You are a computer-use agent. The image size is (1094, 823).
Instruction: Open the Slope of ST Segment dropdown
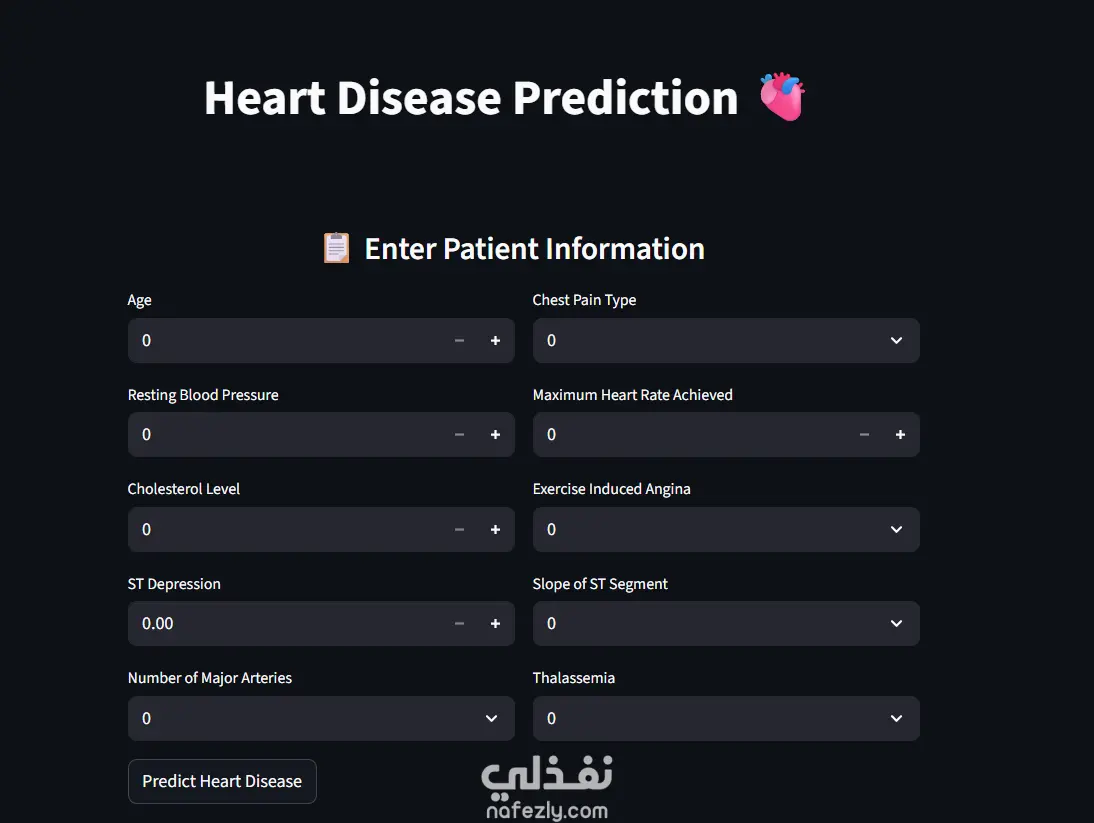725,624
